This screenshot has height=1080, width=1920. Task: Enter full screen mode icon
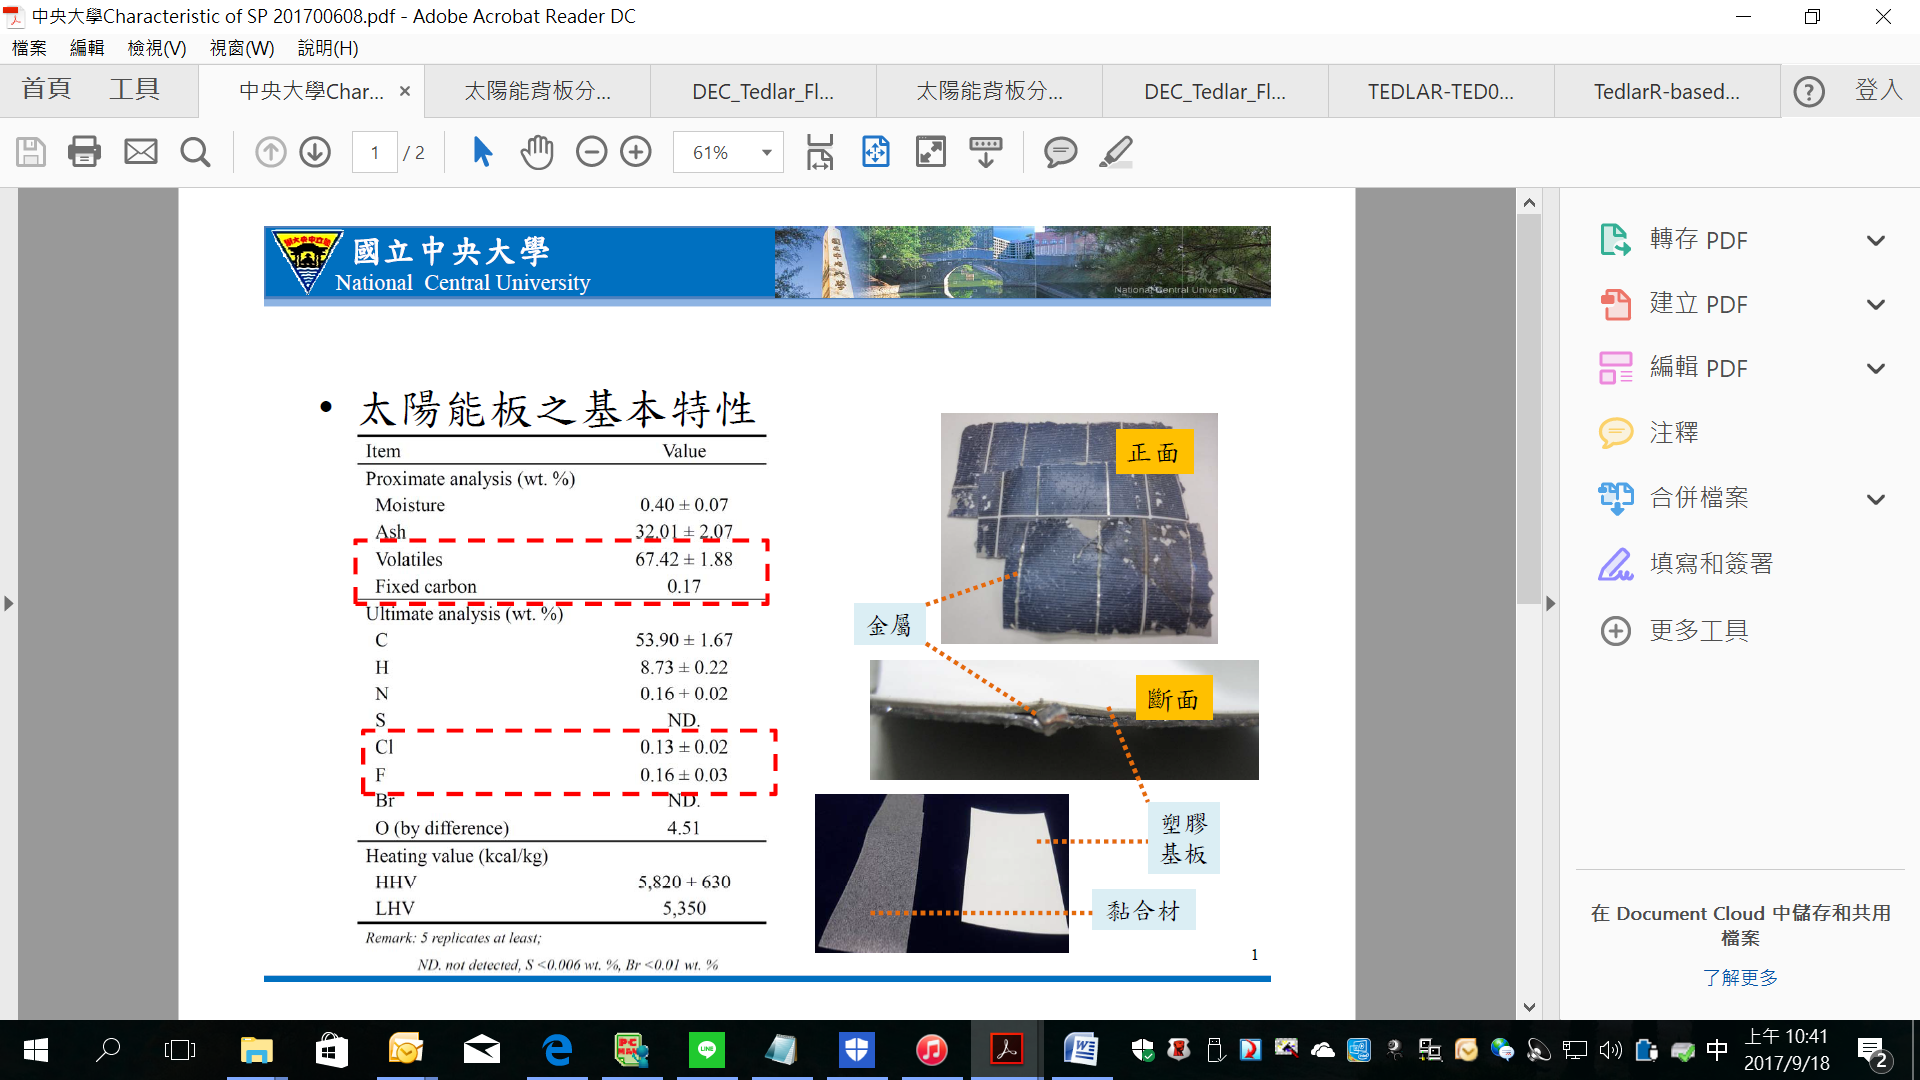click(x=930, y=152)
